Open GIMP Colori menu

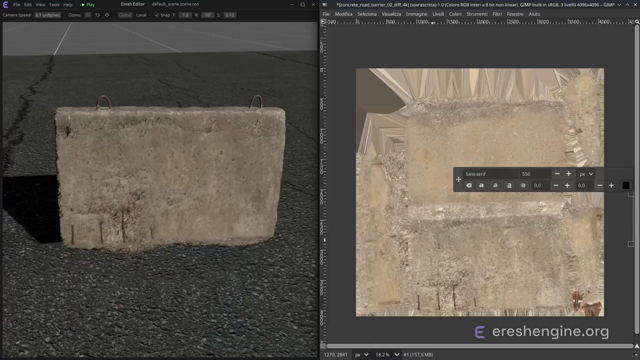455,14
